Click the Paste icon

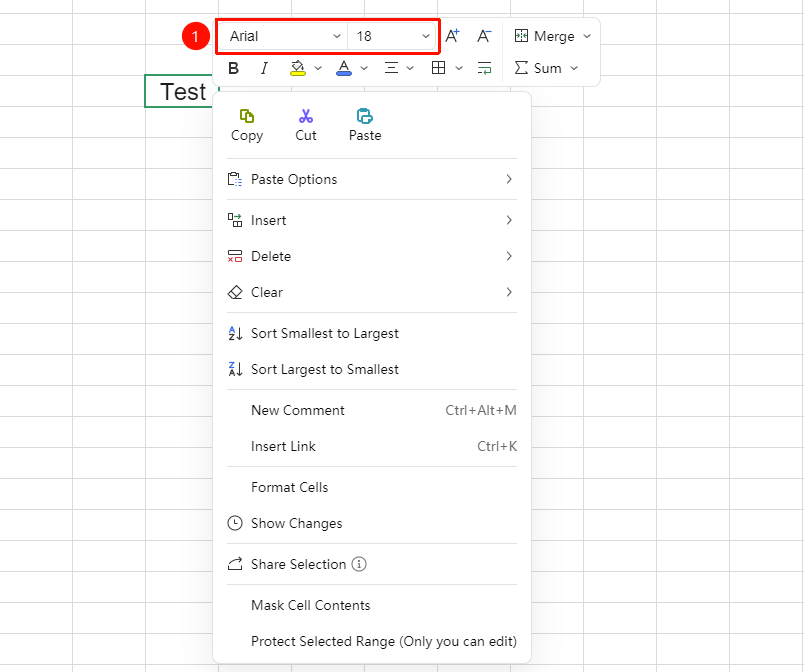coord(365,116)
